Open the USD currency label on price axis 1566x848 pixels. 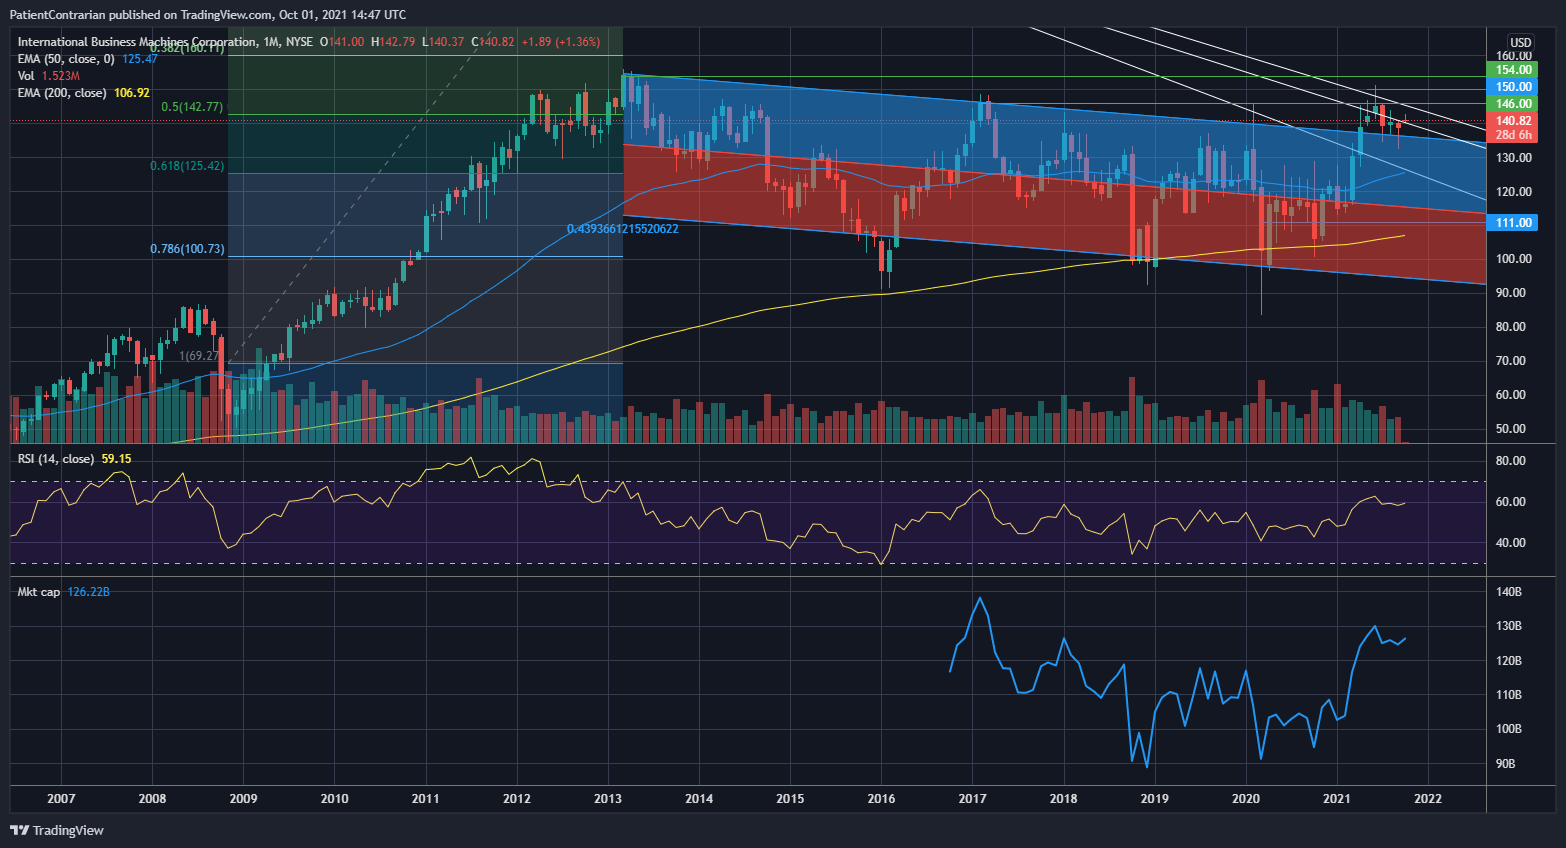1520,42
